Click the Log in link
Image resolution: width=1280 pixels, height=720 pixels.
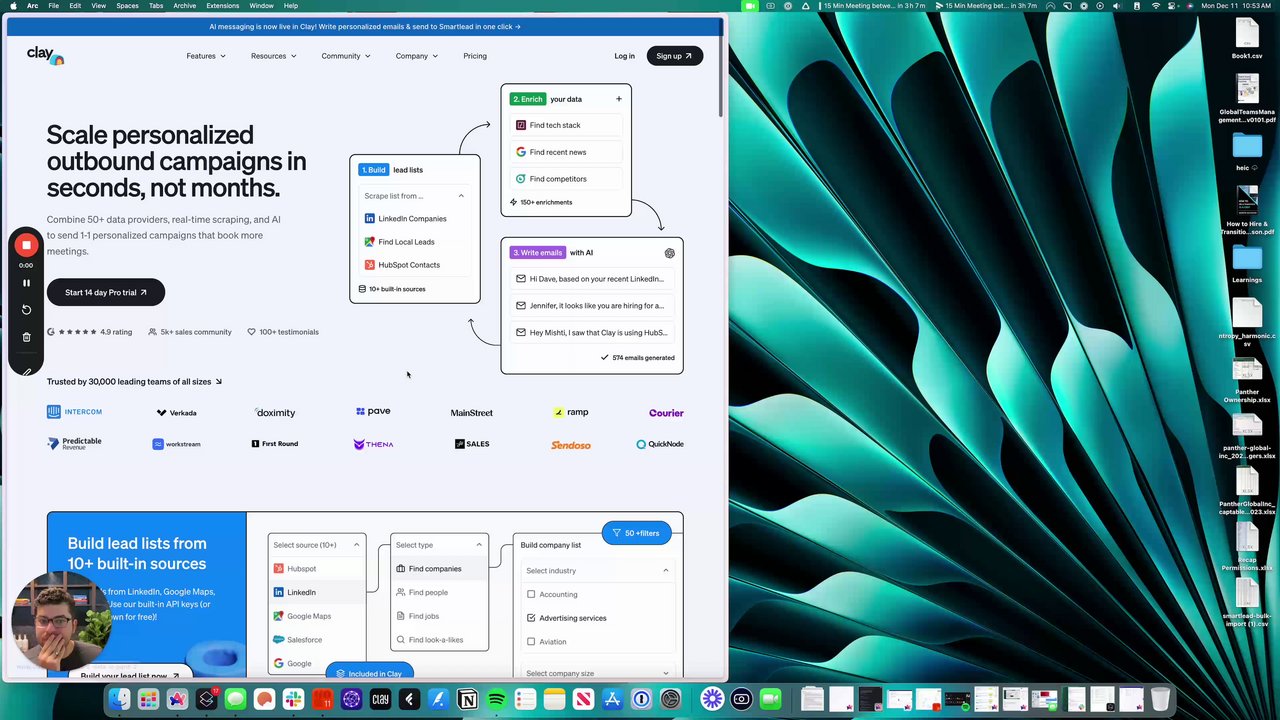624,56
